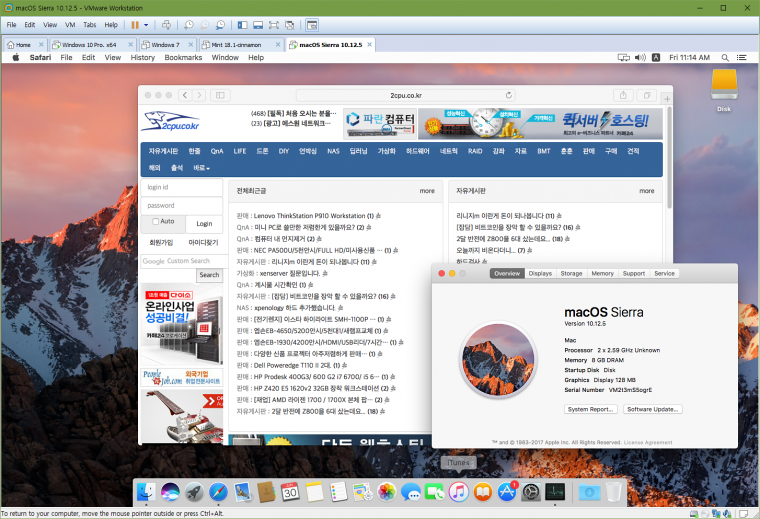The height and width of the screenshot is (519, 760).
Task: Enter VMware full screen mode icon
Action: [x=274, y=25]
